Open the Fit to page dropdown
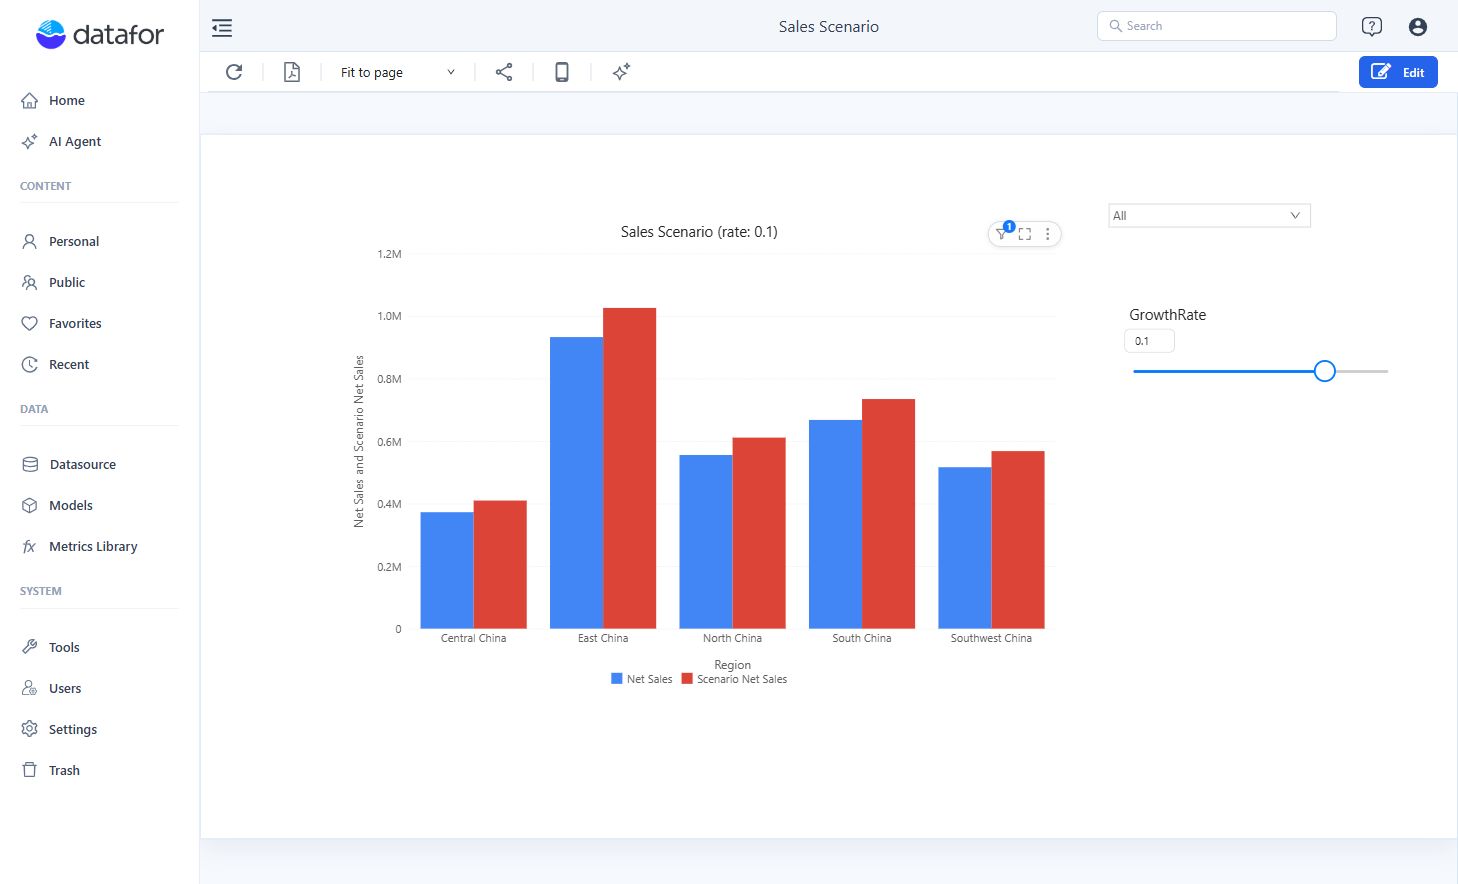Screen dimensions: 1458x884 [x=397, y=72]
